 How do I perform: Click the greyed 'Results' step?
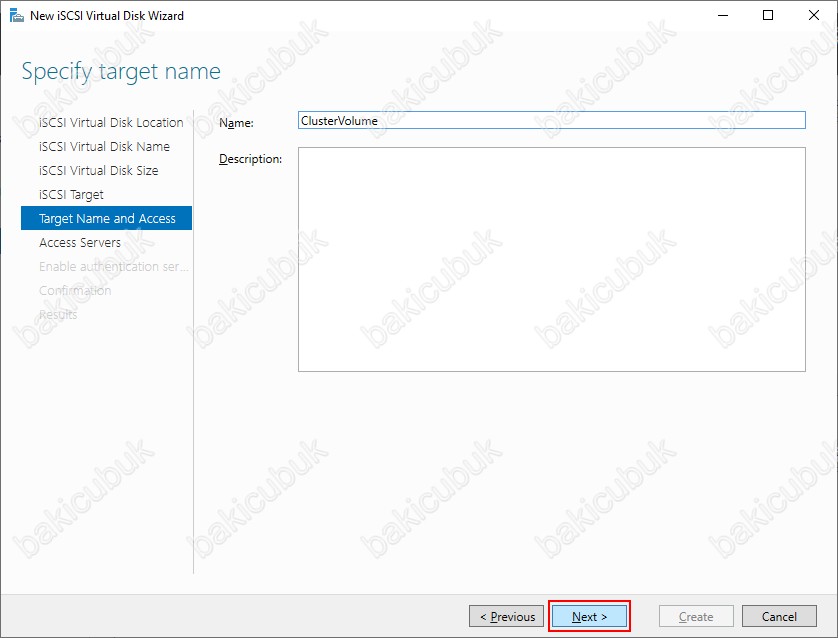[x=58, y=314]
